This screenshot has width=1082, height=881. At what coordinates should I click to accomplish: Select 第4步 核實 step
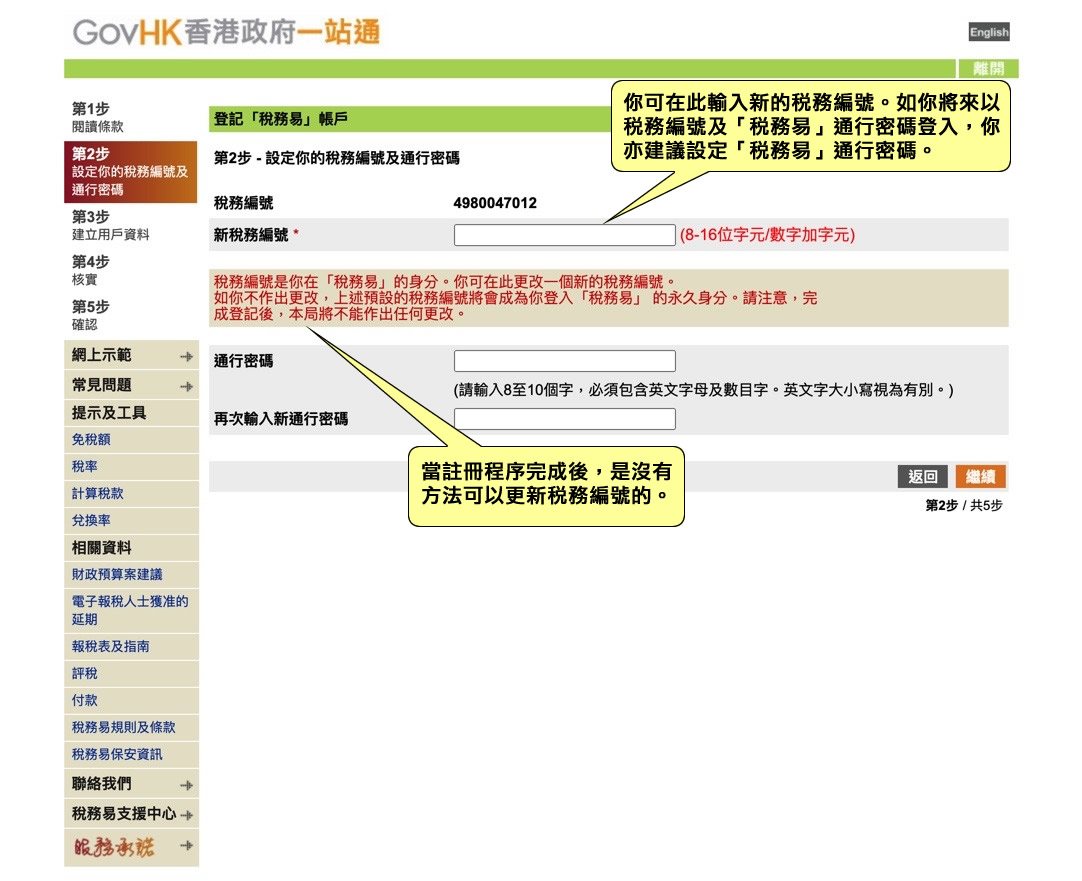[x=90, y=270]
